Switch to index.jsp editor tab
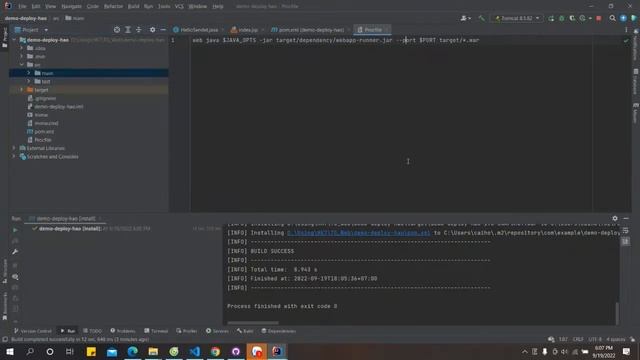 point(247,30)
